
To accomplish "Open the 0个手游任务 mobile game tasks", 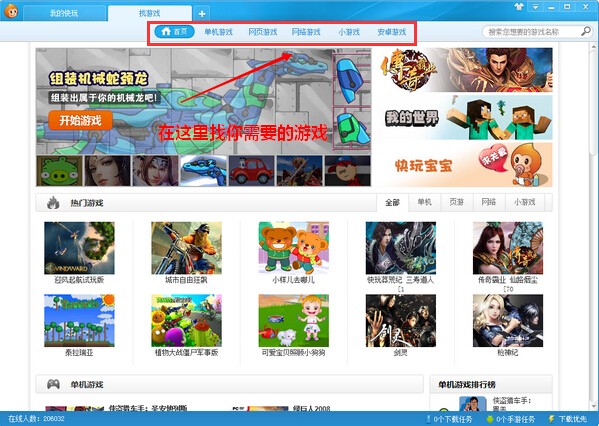I will (511, 419).
